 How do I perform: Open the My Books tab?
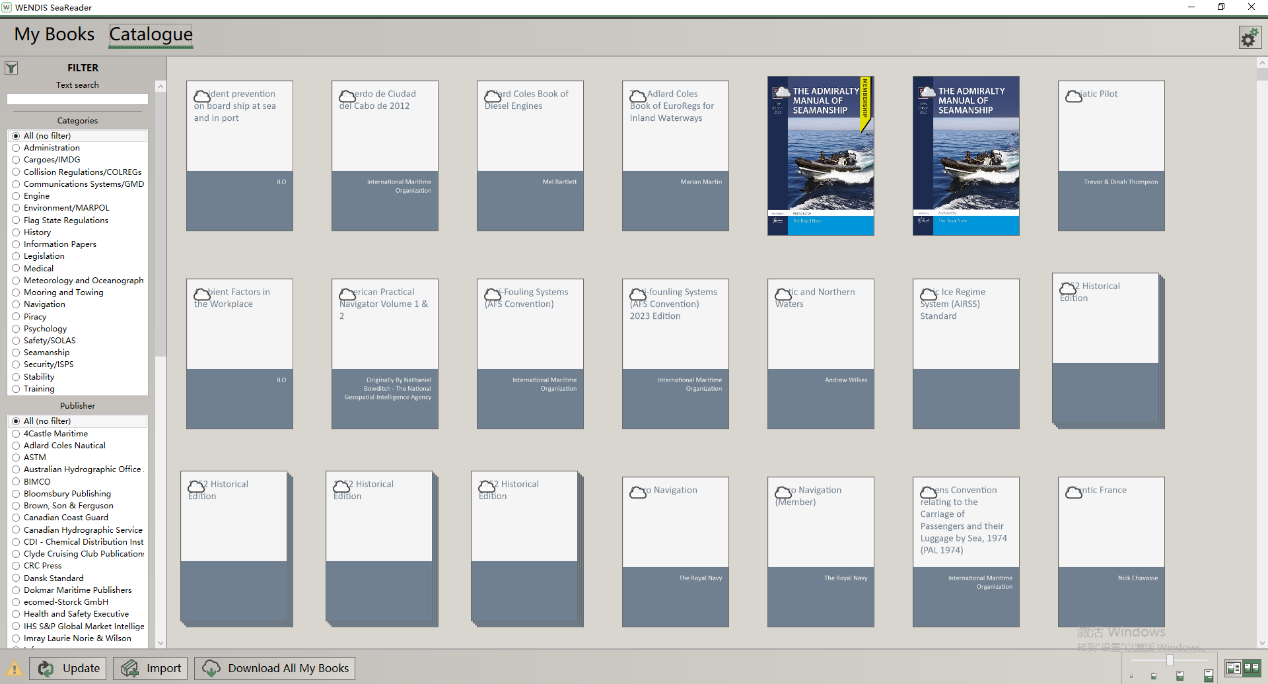54,34
